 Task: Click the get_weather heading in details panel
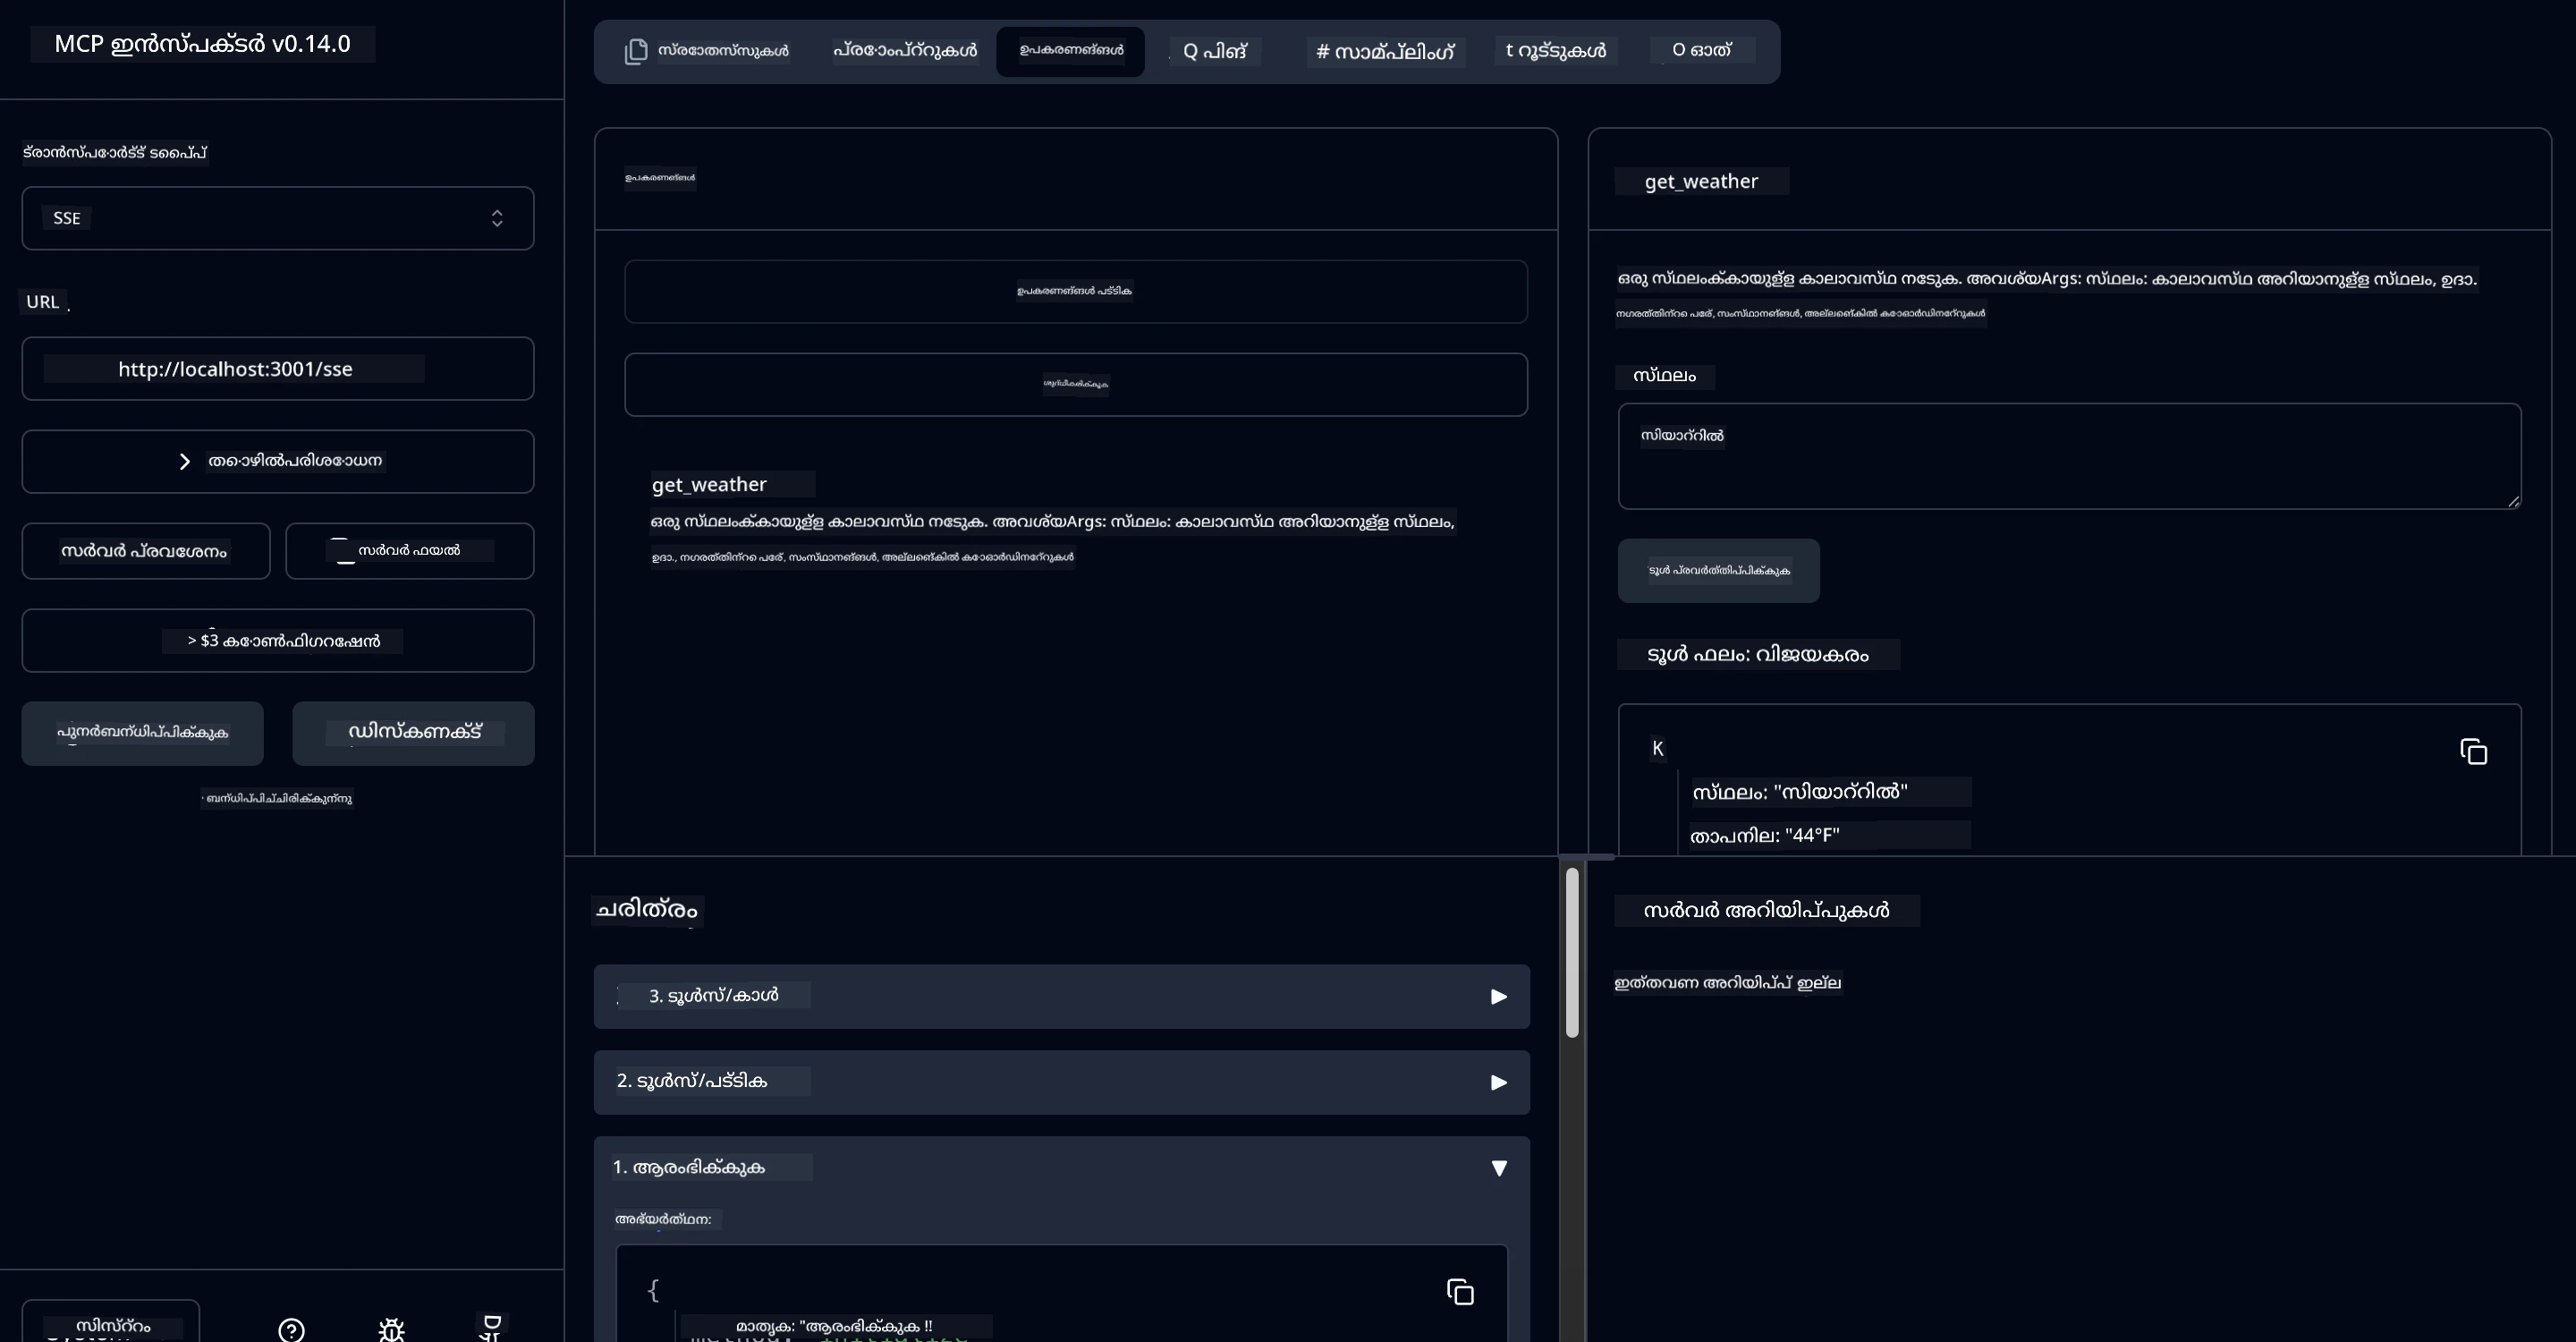pos(1701,182)
